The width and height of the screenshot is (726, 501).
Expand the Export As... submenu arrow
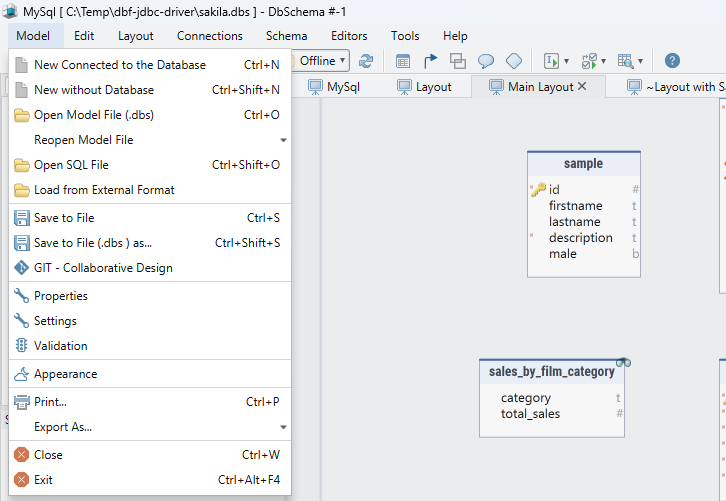(283, 427)
